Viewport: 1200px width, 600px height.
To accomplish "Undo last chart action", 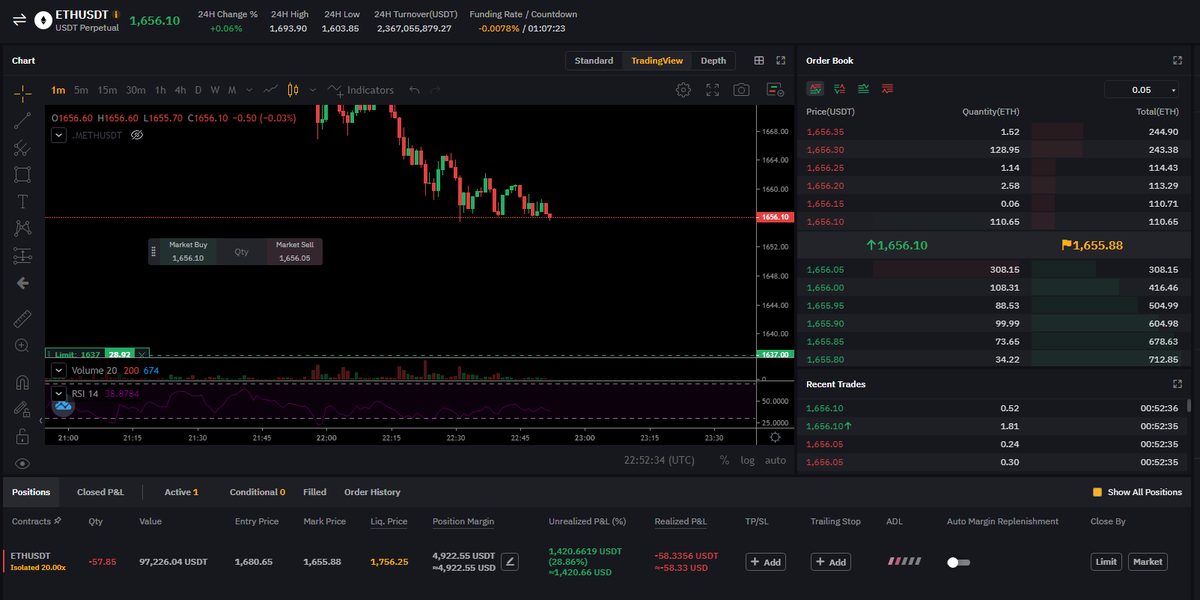I will [414, 90].
